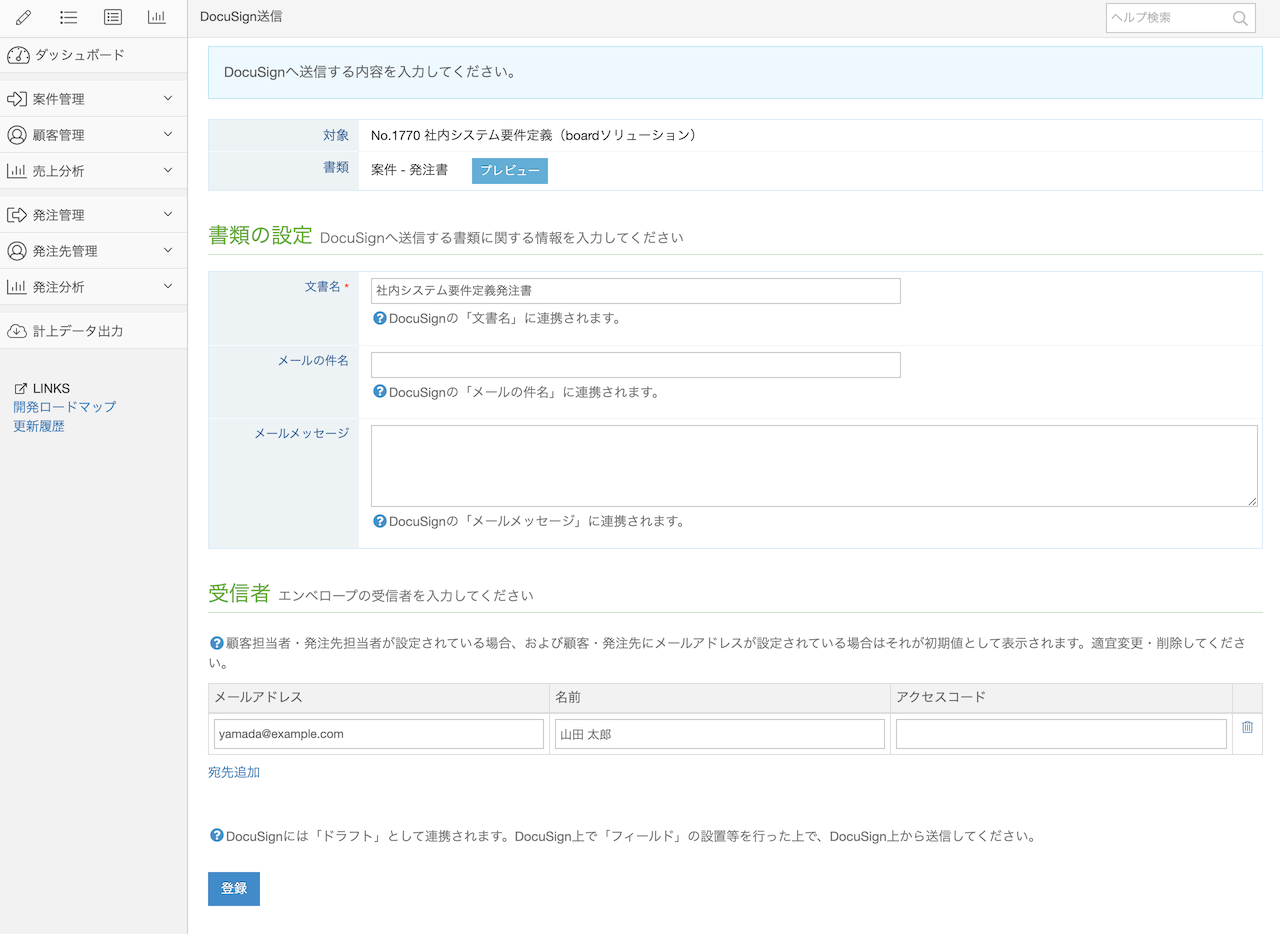Open the pencil edit icon in sidebar top
This screenshot has height=934, width=1280.
[x=24, y=17]
